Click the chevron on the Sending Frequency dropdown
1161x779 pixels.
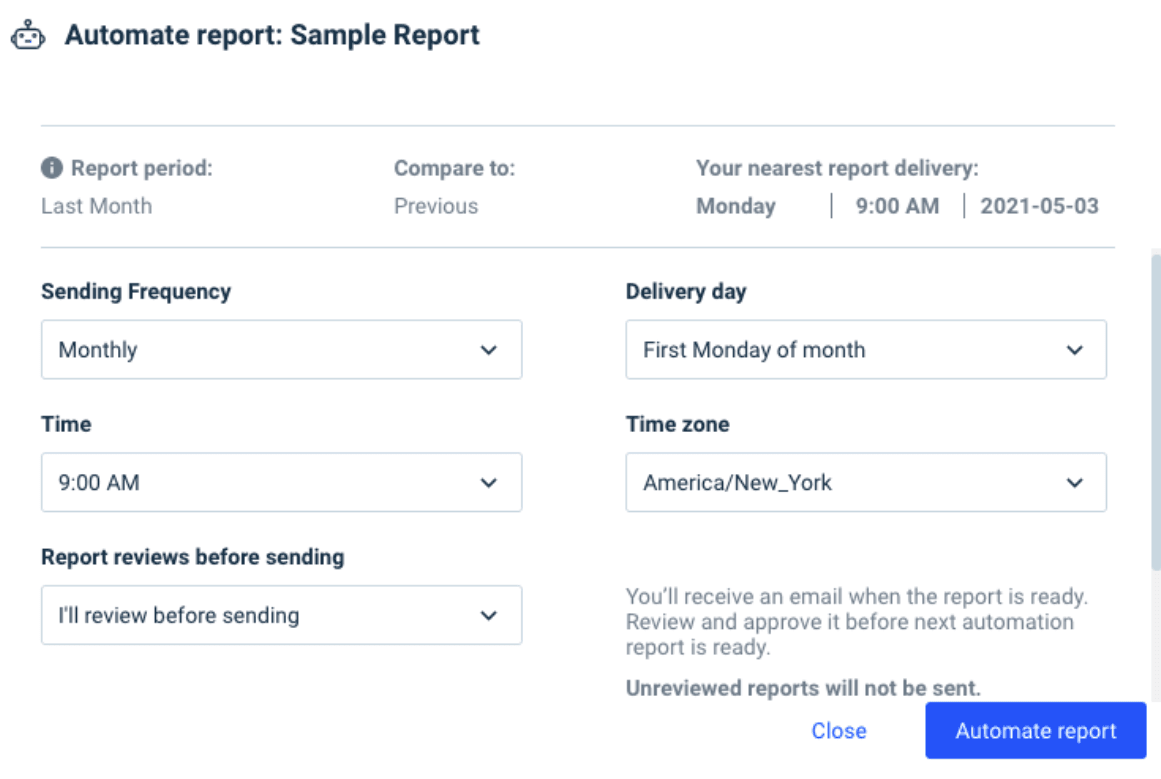point(489,349)
